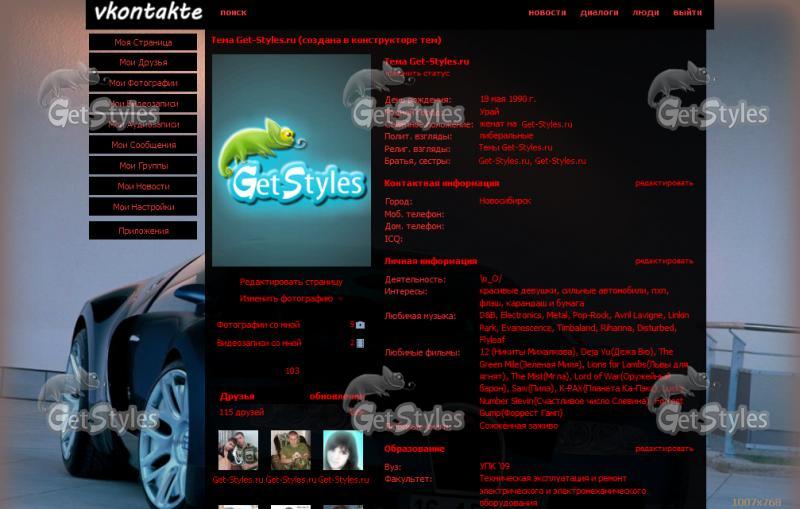Click the video icon beside Видеозаписи со мной
The image size is (800, 509).
coord(360,343)
